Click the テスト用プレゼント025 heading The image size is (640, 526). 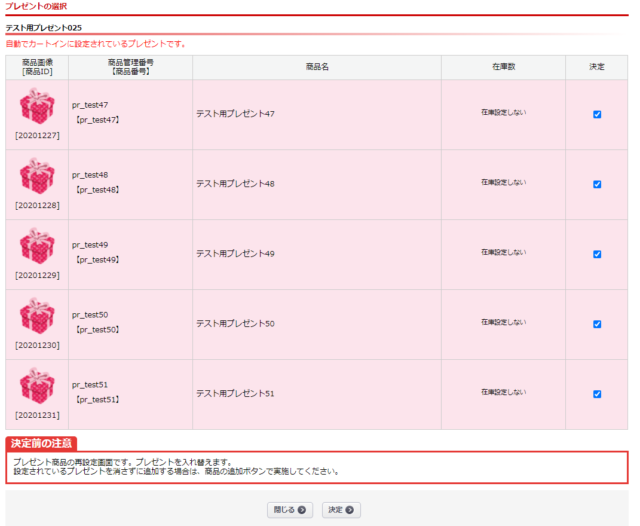pyautogui.click(x=44, y=28)
